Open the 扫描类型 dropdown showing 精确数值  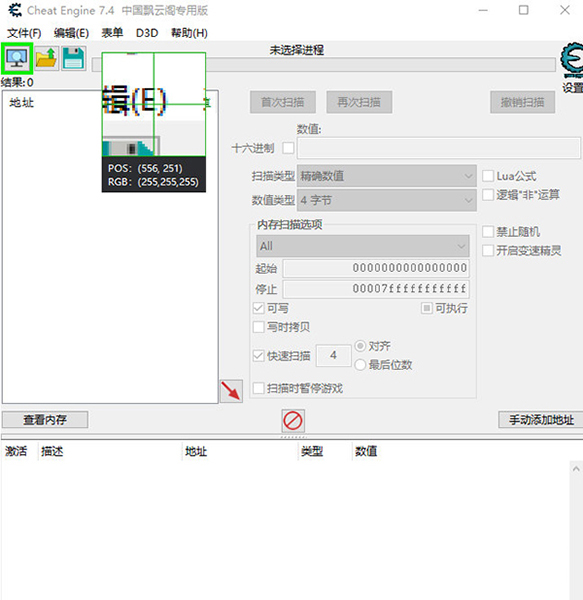tap(387, 176)
